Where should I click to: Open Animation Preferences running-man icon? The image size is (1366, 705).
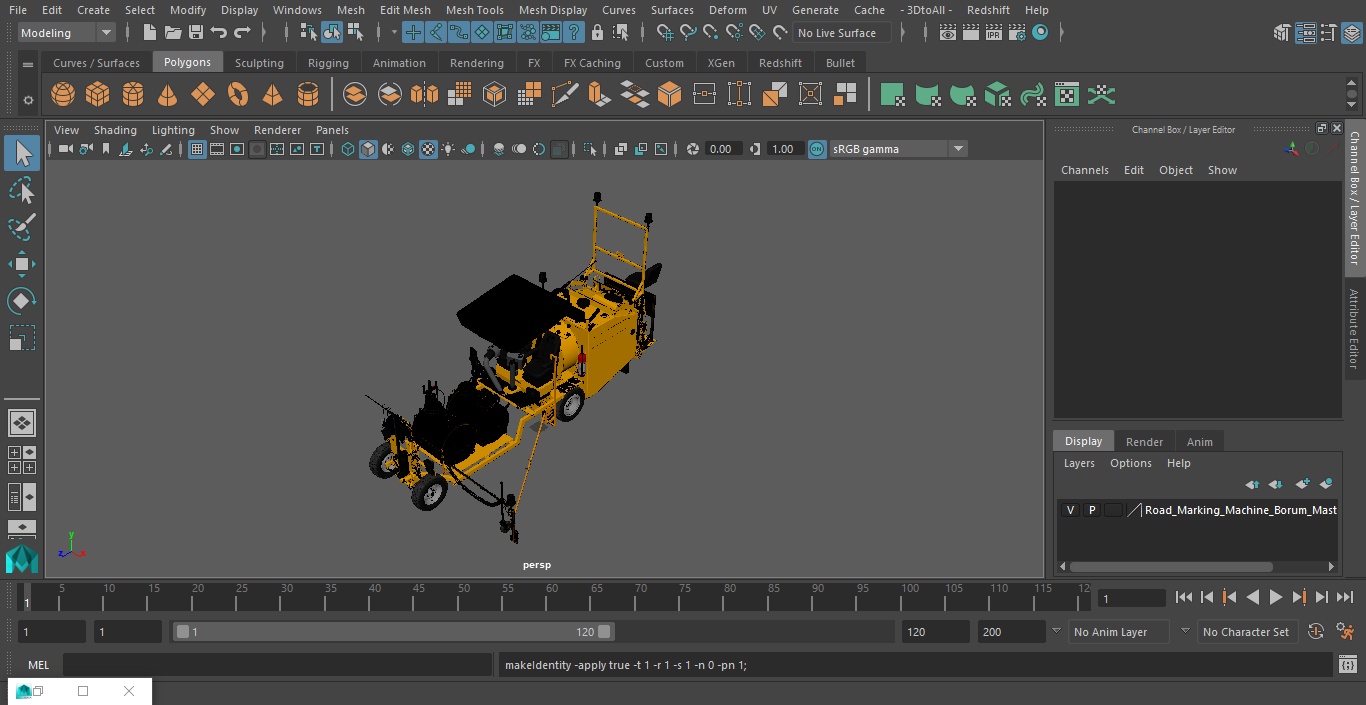pos(1346,632)
